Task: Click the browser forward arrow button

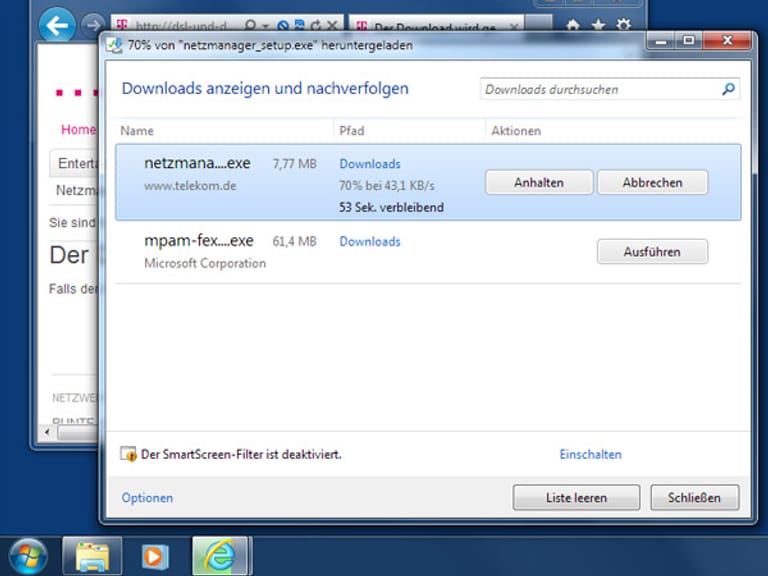Action: pos(93,25)
